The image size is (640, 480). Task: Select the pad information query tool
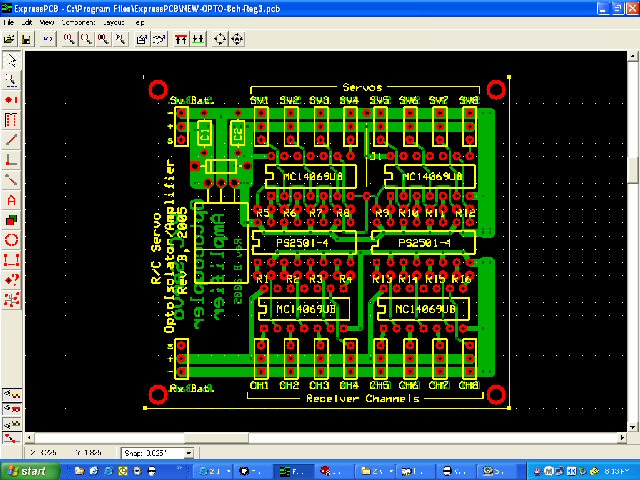[x=11, y=280]
